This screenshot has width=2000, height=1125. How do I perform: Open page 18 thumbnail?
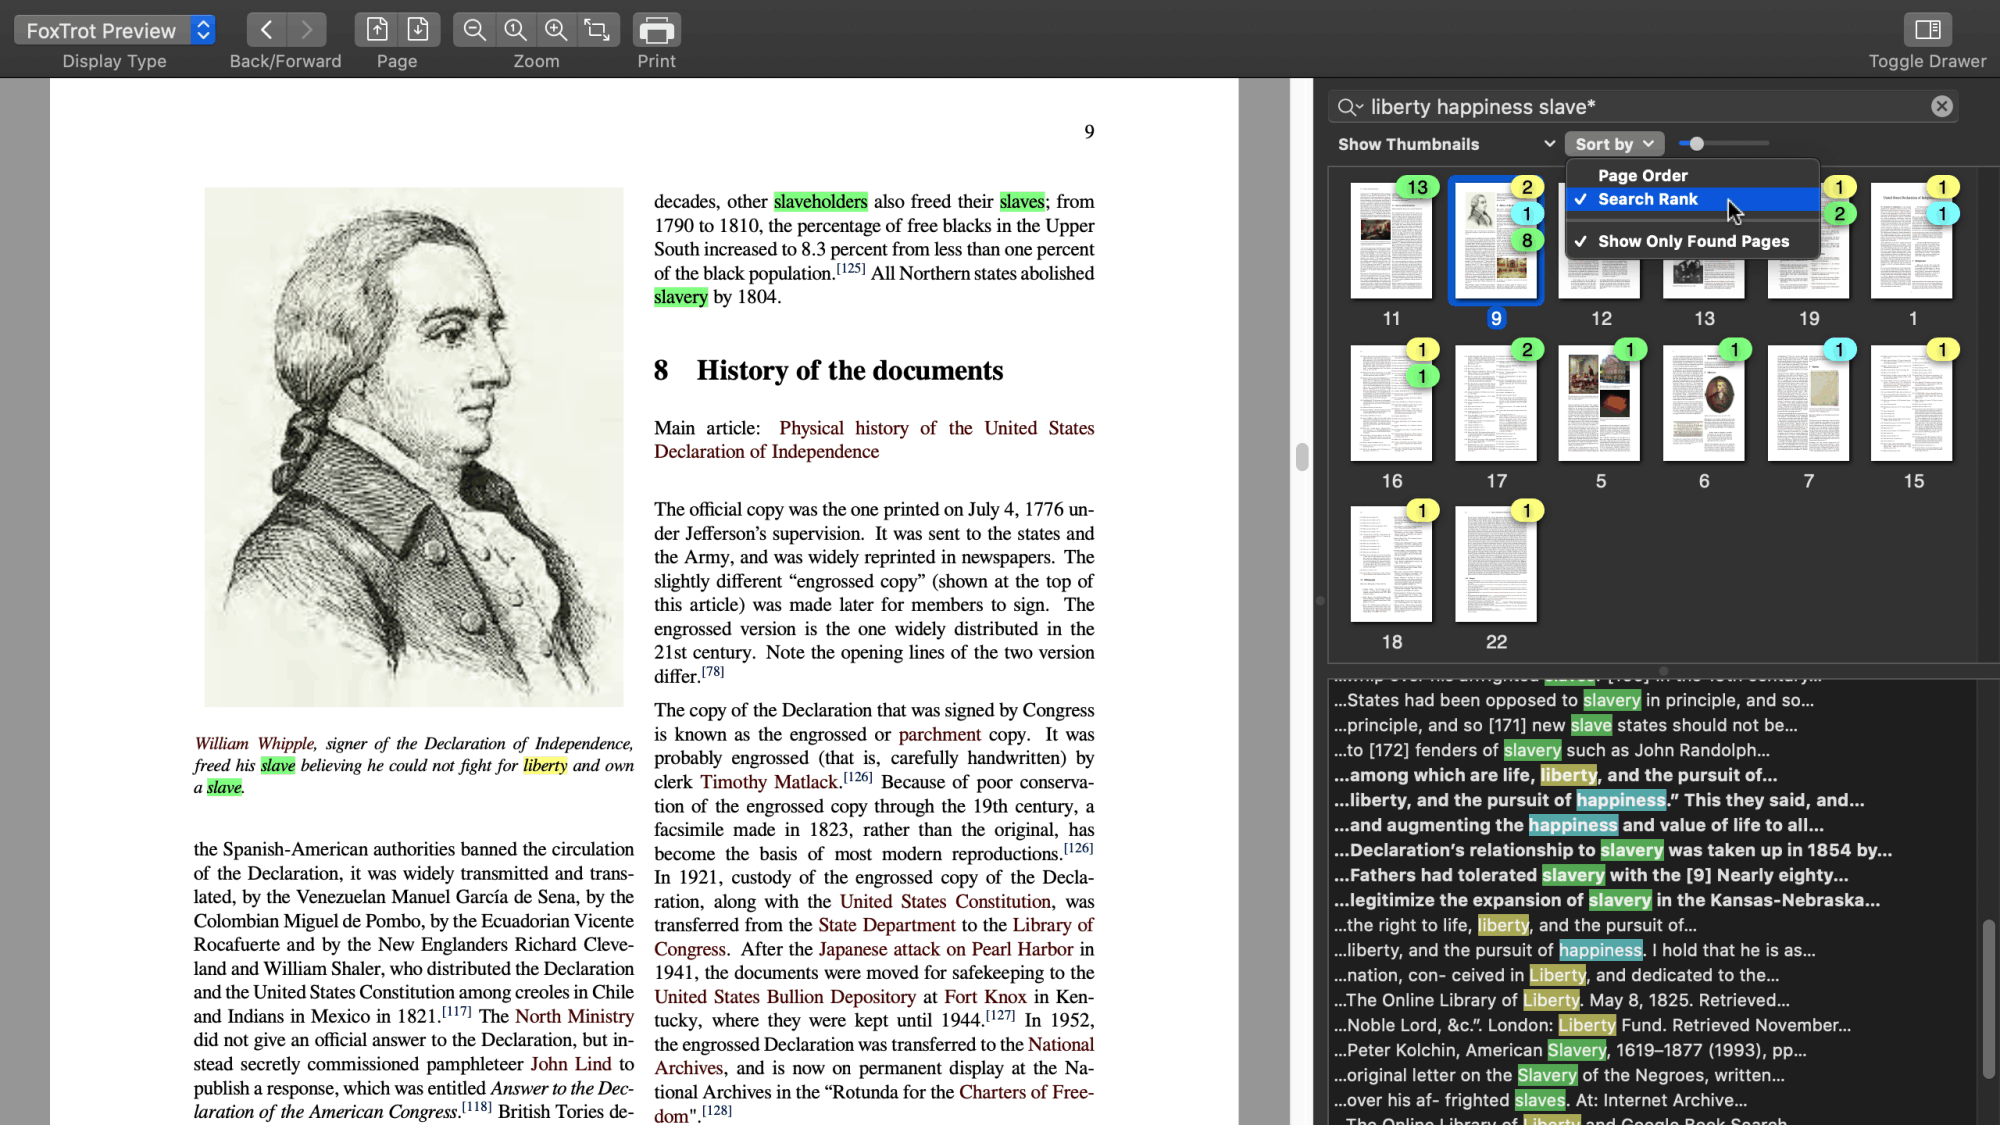pos(1391,564)
